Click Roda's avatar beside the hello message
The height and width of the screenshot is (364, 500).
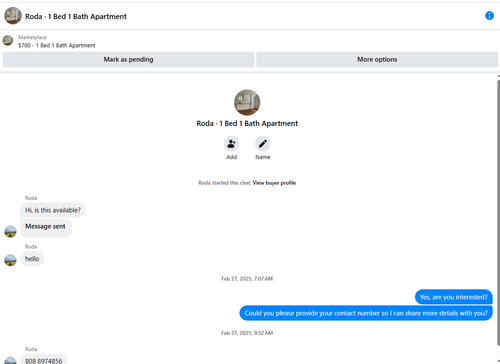[10, 260]
